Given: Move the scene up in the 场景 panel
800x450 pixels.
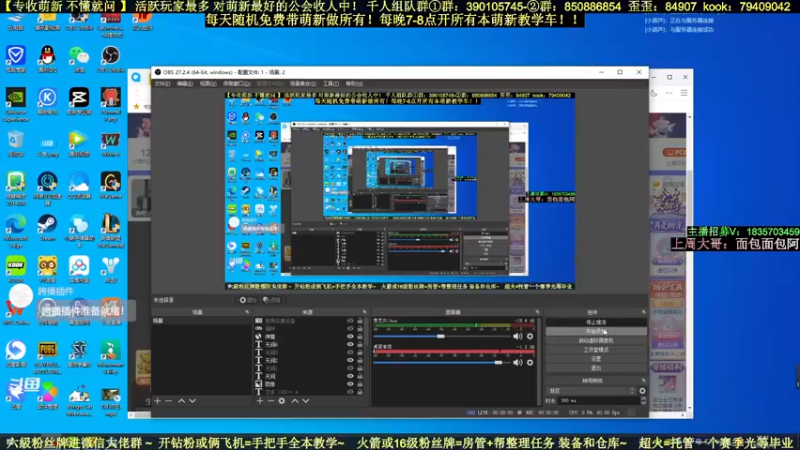Looking at the screenshot, I should (x=182, y=401).
